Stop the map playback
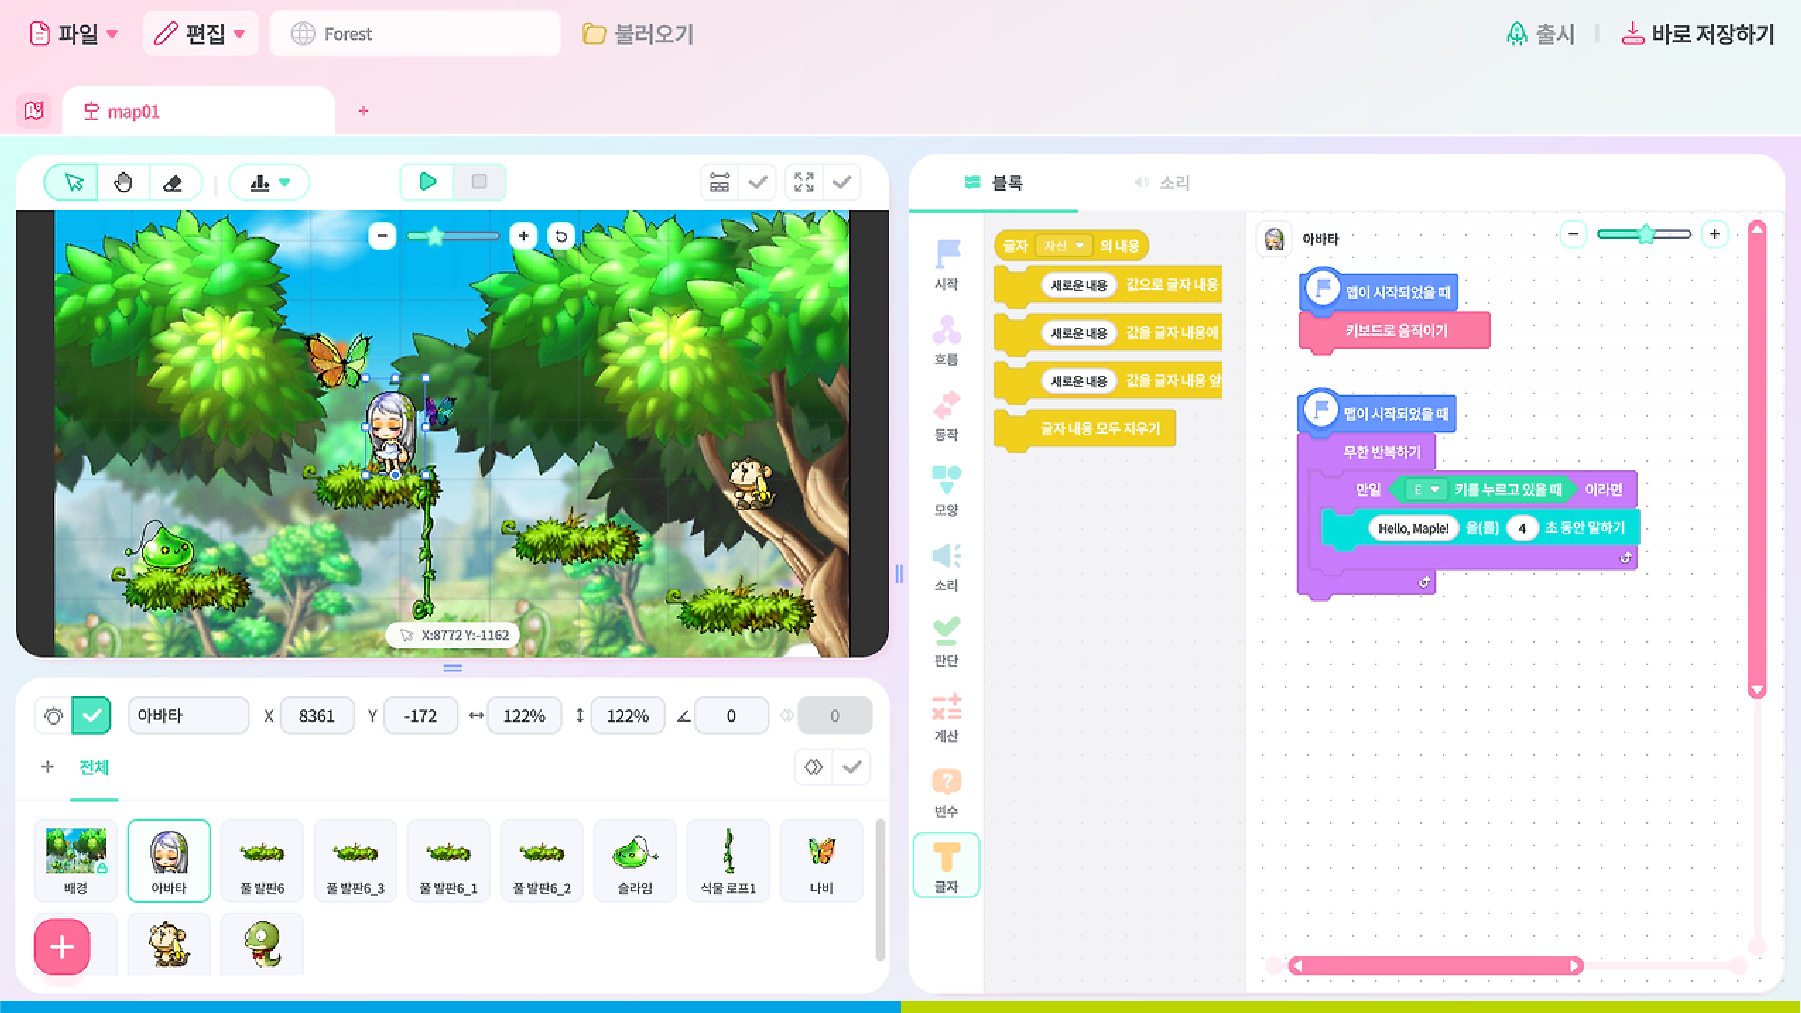The width and height of the screenshot is (1801, 1013). pyautogui.click(x=479, y=181)
